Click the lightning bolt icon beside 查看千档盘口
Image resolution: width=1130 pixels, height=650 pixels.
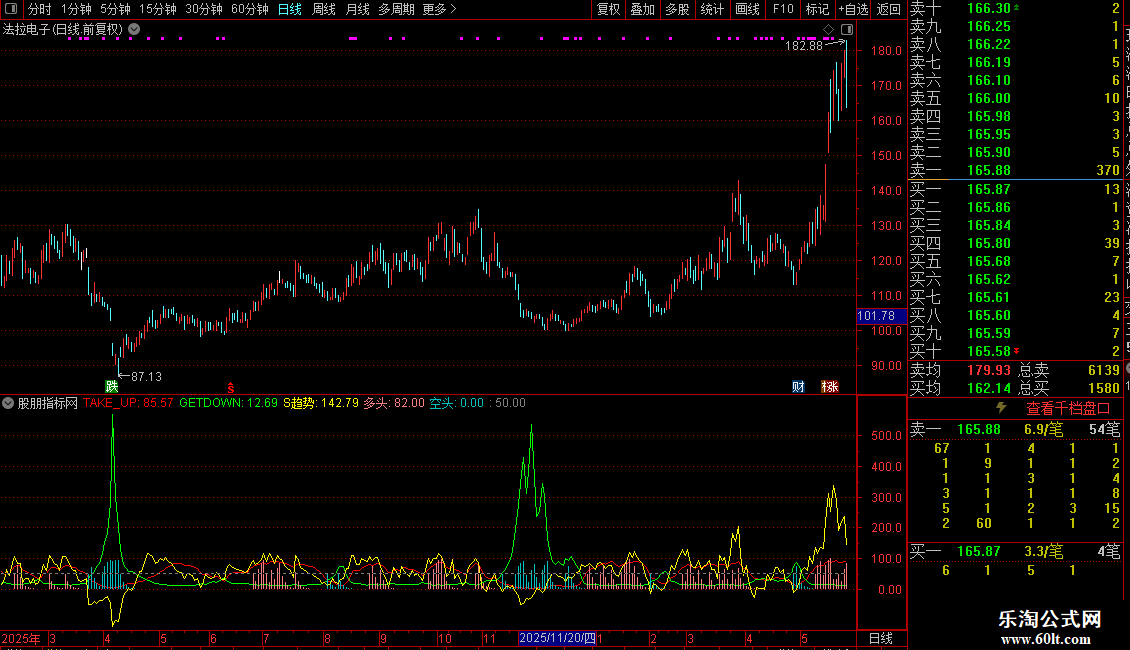coord(1001,408)
